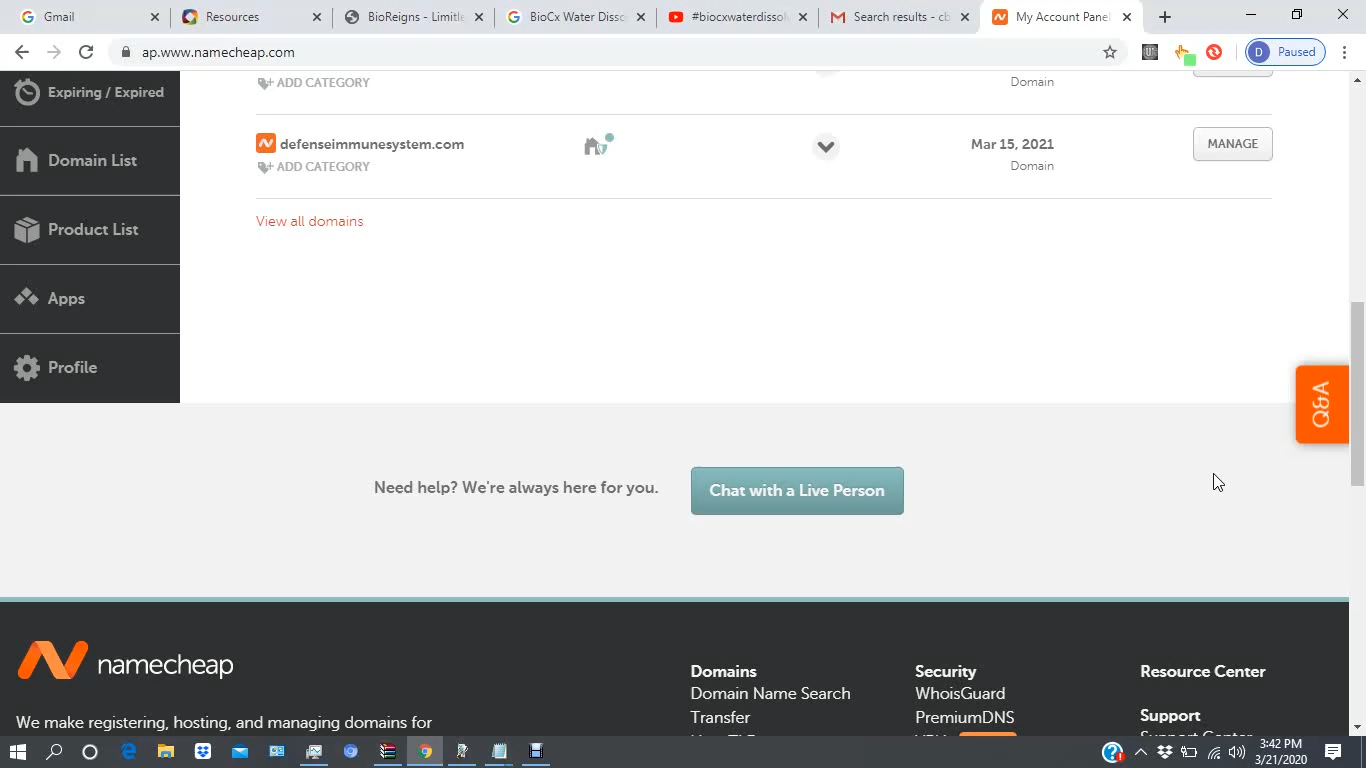The height and width of the screenshot is (768, 1366).
Task: Click the pointing hand extension icon
Action: tap(1184, 53)
